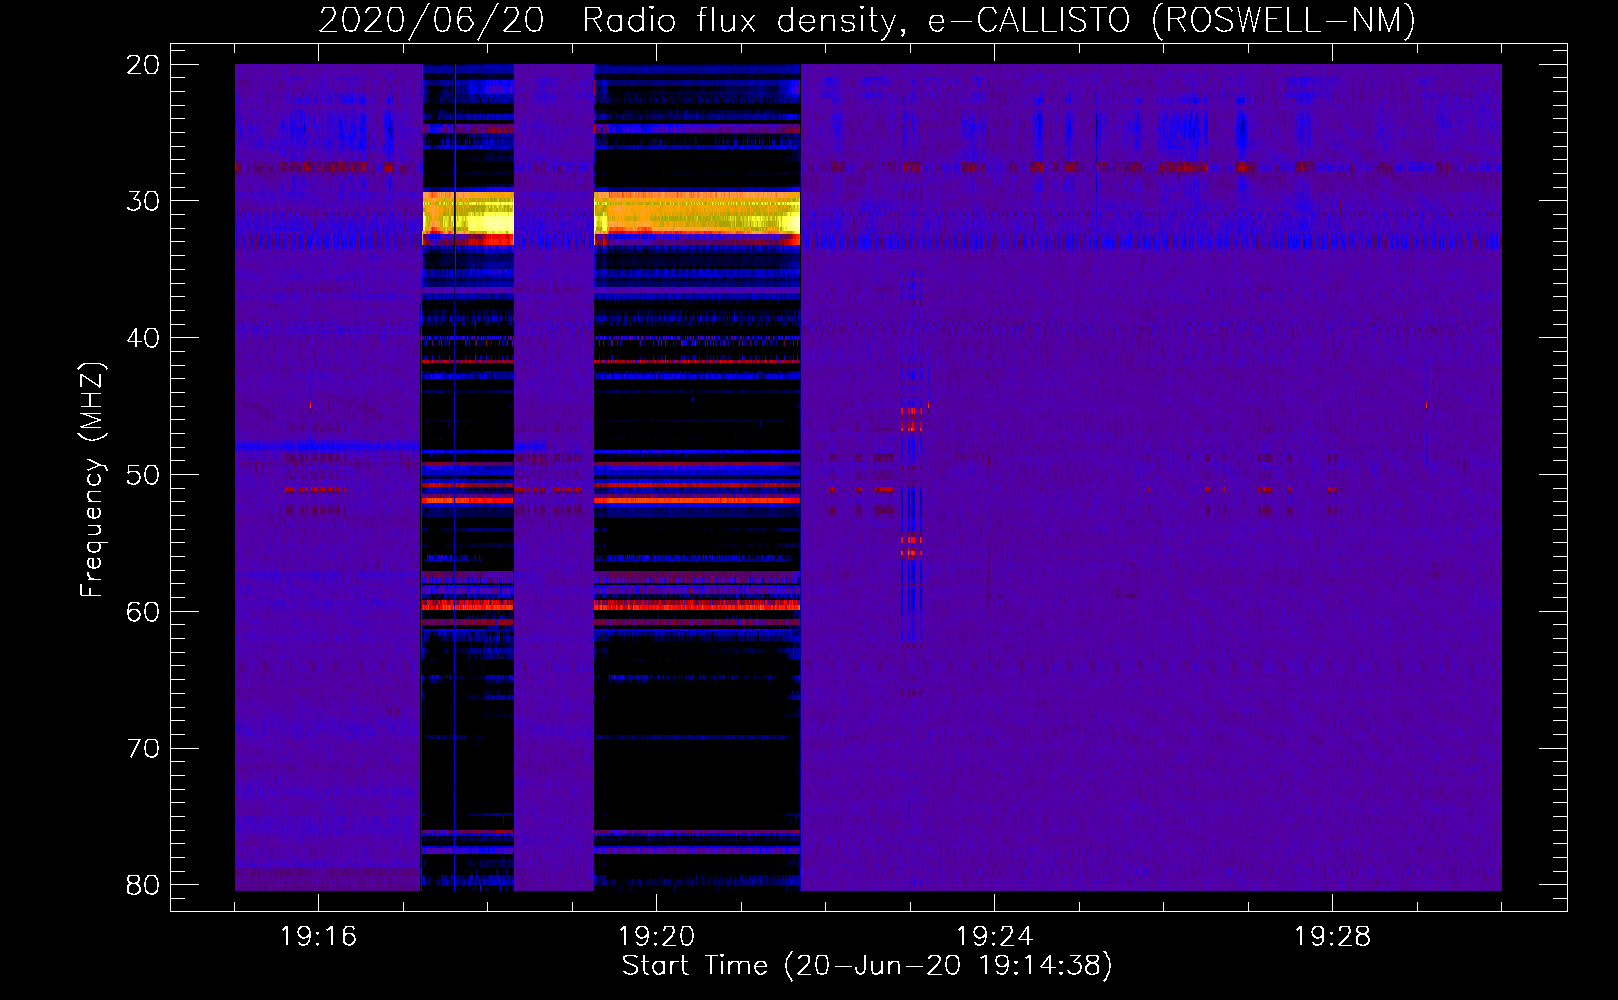Click the 50 MHz frequency label

[143, 475]
